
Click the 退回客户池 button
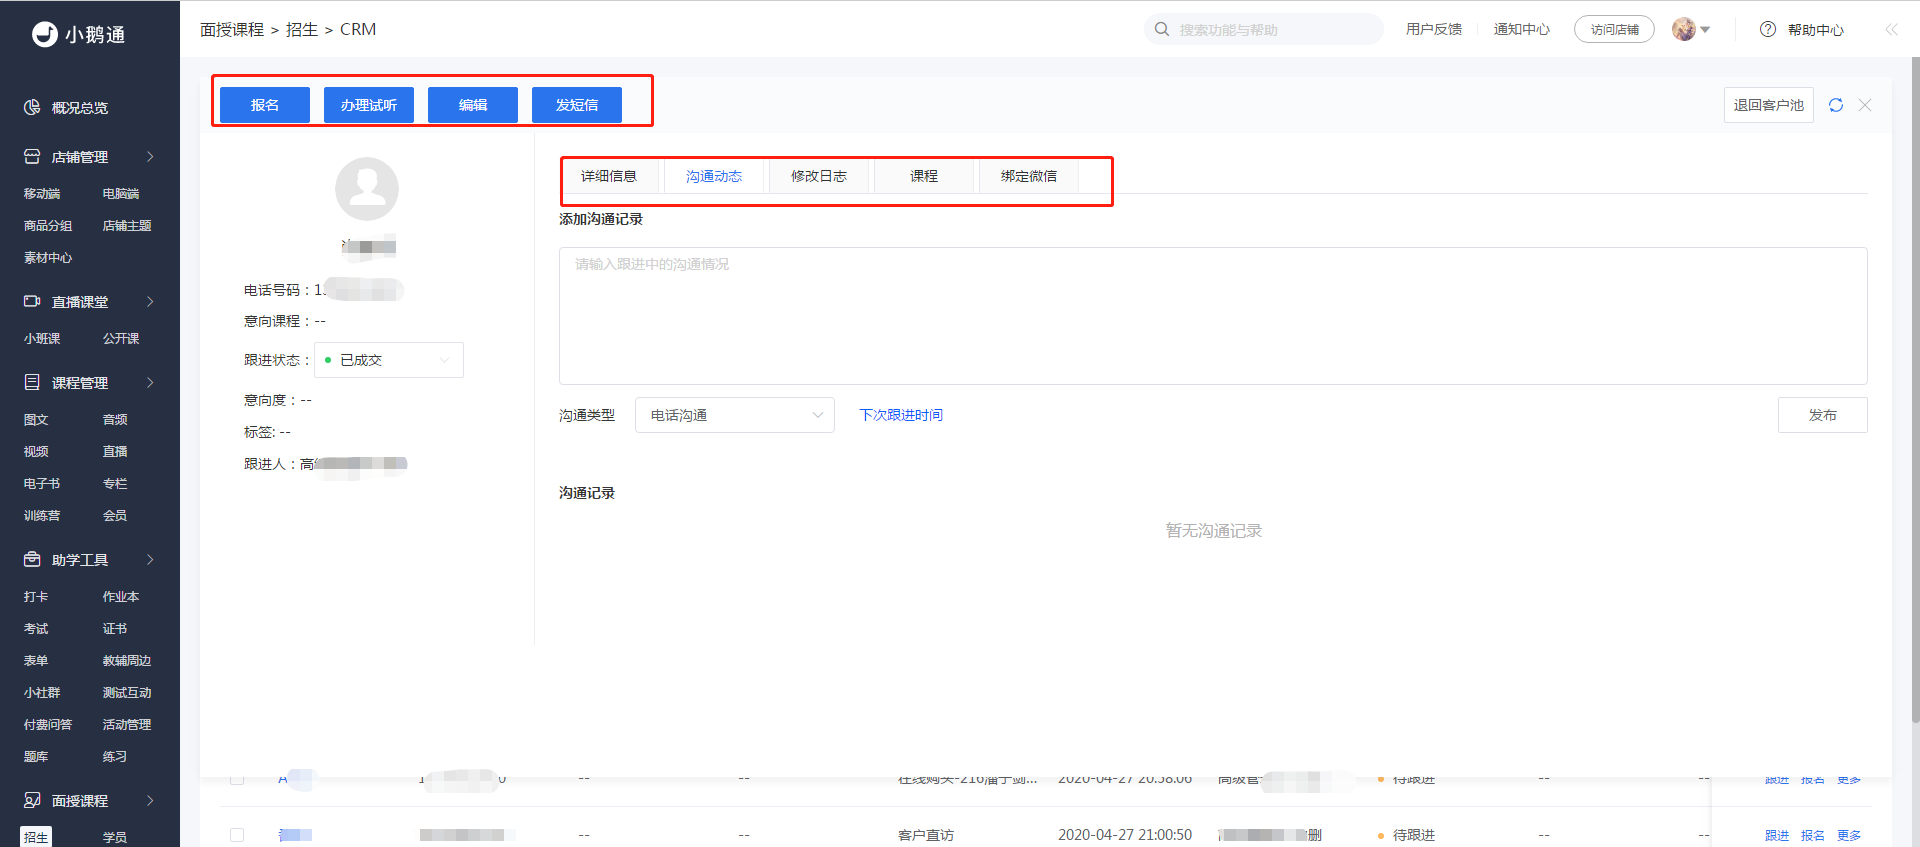pos(1769,105)
